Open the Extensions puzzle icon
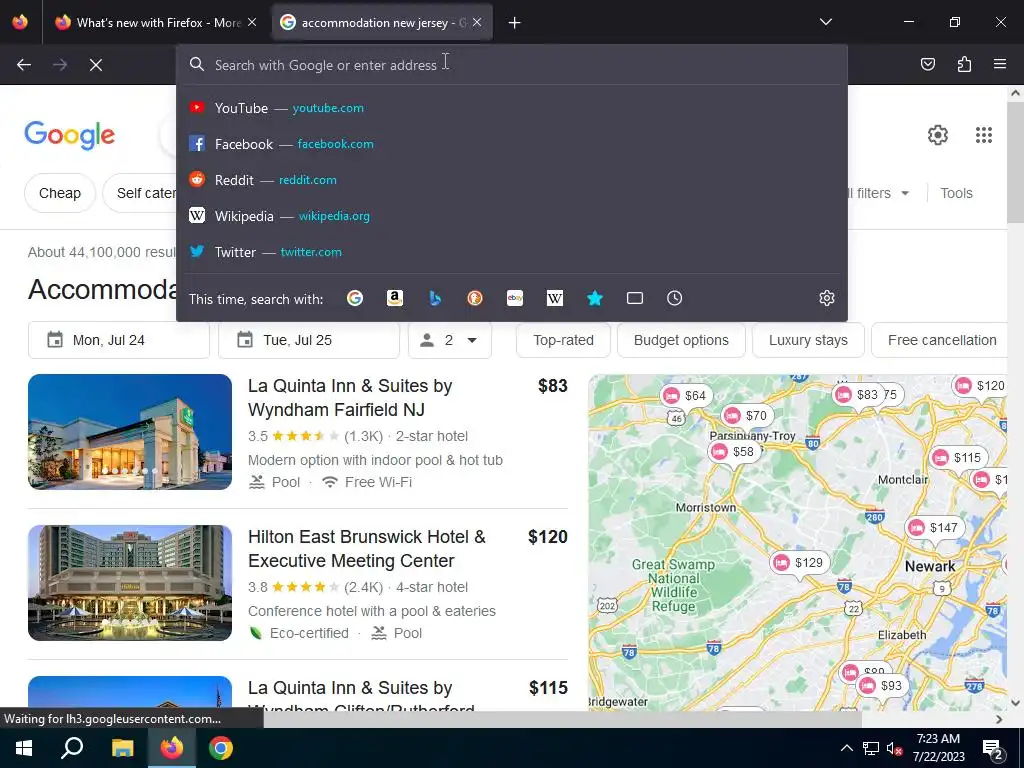 (x=964, y=64)
